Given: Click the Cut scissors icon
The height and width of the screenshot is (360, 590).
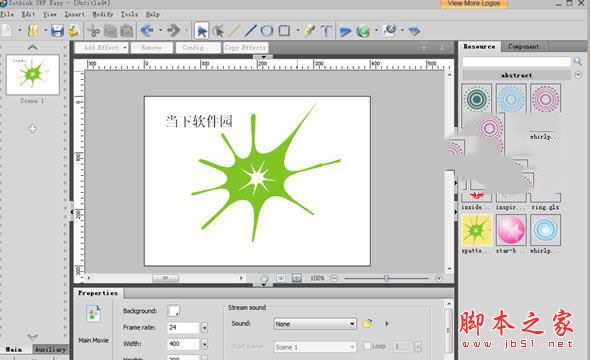Looking at the screenshot, I should (x=93, y=31).
